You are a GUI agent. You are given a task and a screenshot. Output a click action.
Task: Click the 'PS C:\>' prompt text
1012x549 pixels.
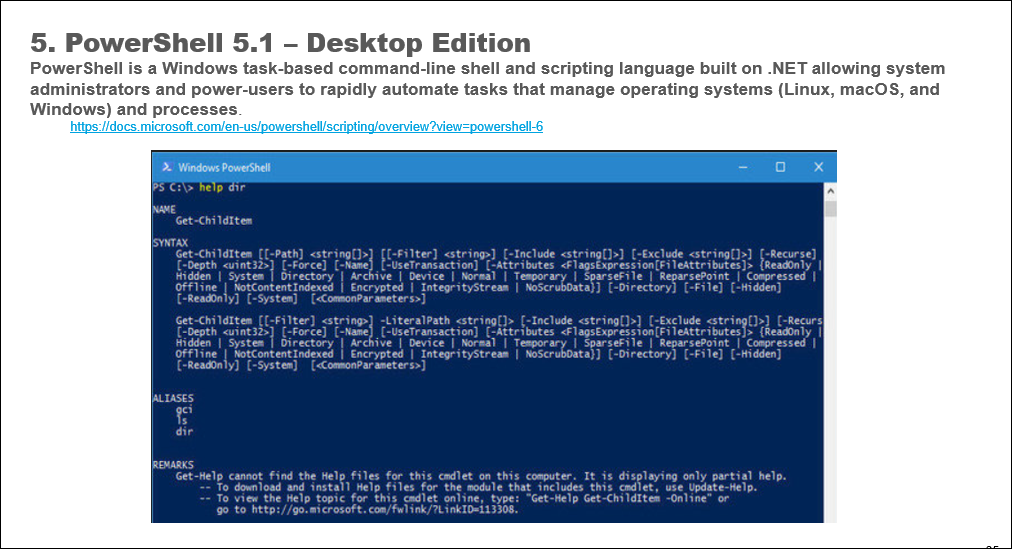(x=173, y=187)
